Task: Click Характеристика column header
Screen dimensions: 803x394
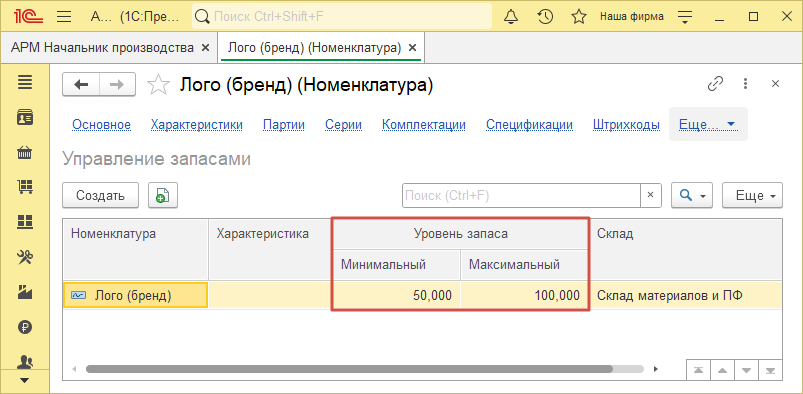Action: [x=270, y=250]
